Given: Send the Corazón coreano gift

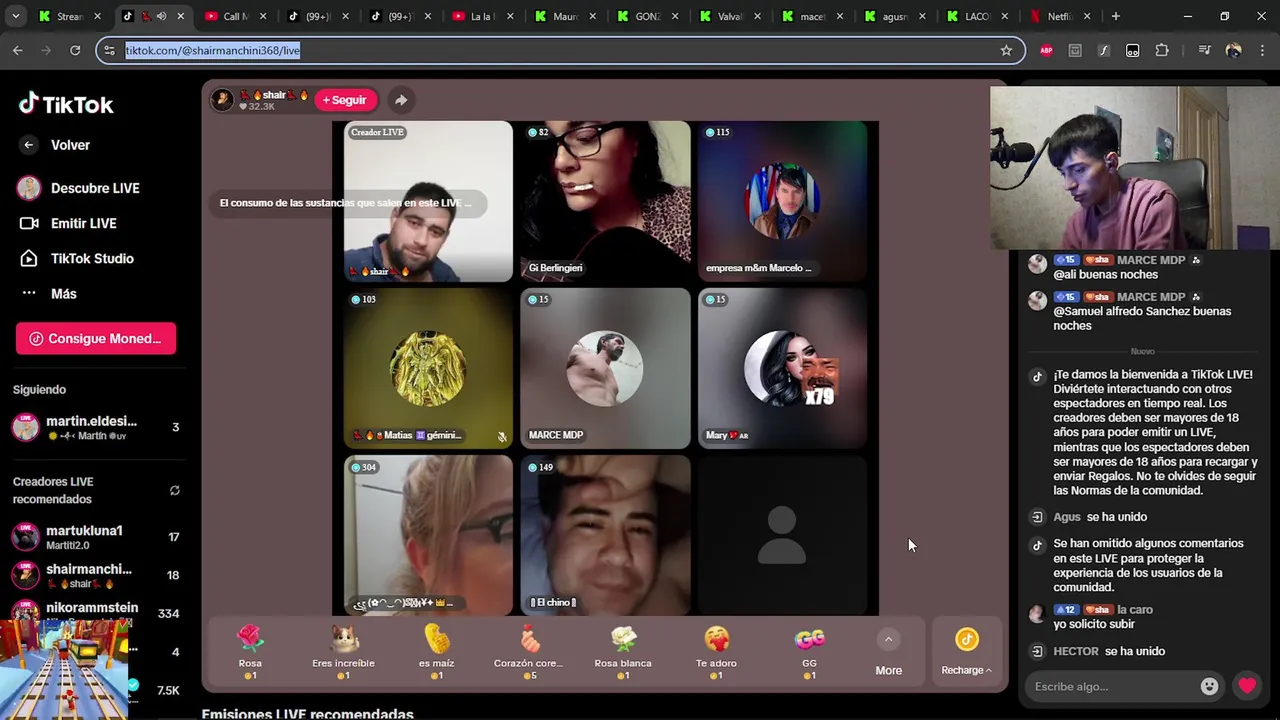Looking at the screenshot, I should [528, 651].
